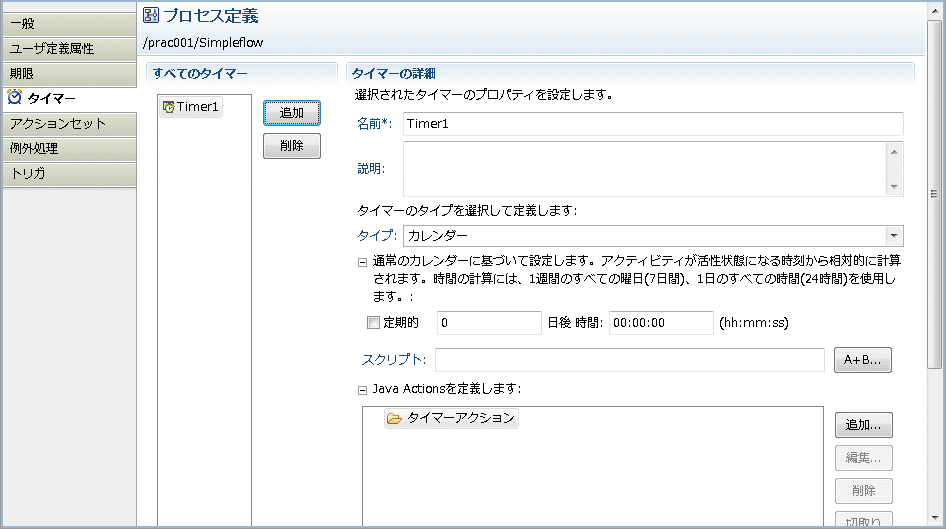Click 説明 text area scroll down arrow
The image size is (946, 529).
pyautogui.click(x=894, y=186)
